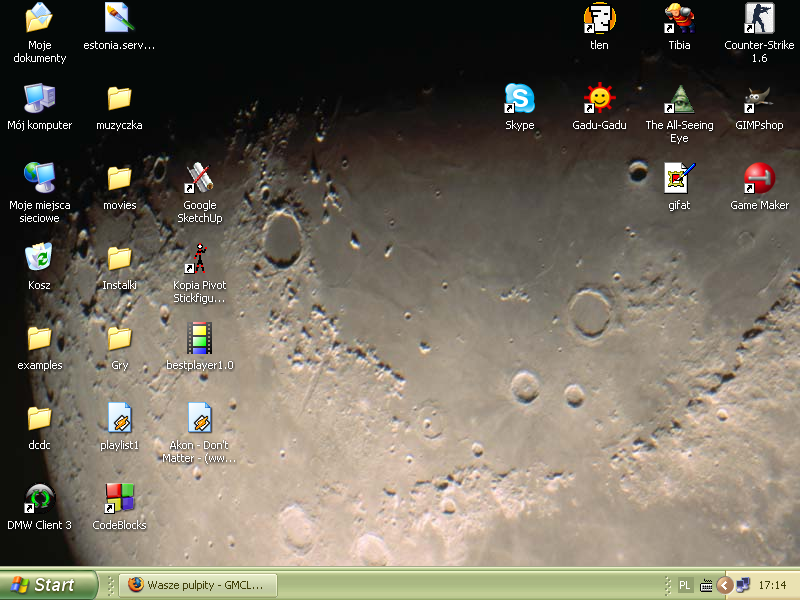
Task: Open The All-Seeing Eye shortcut
Action: click(x=679, y=99)
